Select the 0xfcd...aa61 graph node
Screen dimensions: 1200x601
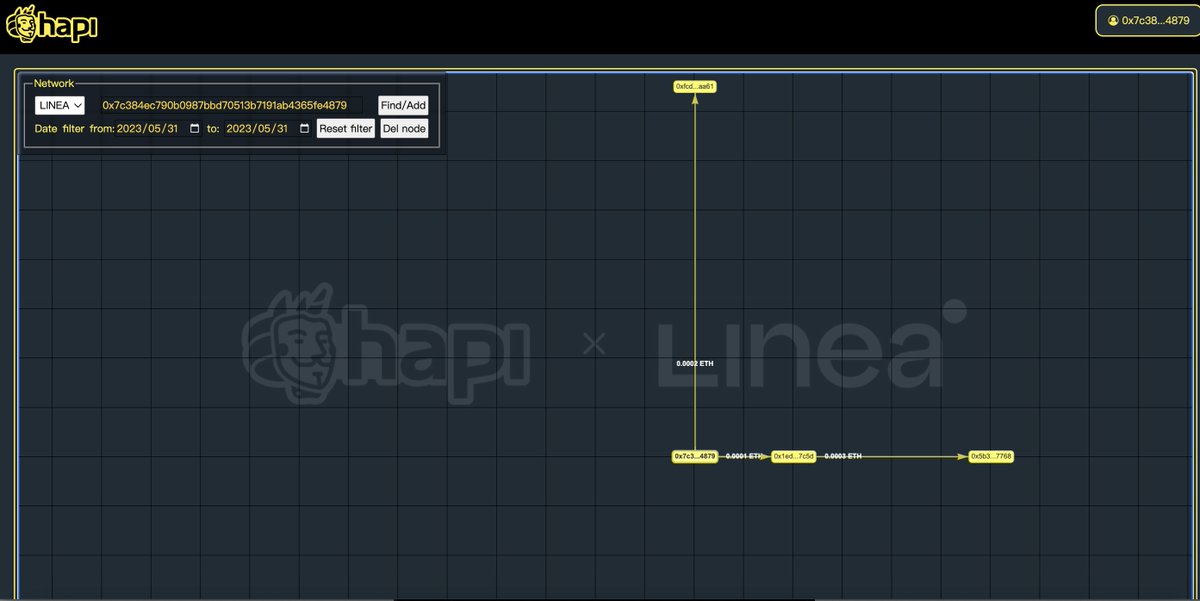695,87
